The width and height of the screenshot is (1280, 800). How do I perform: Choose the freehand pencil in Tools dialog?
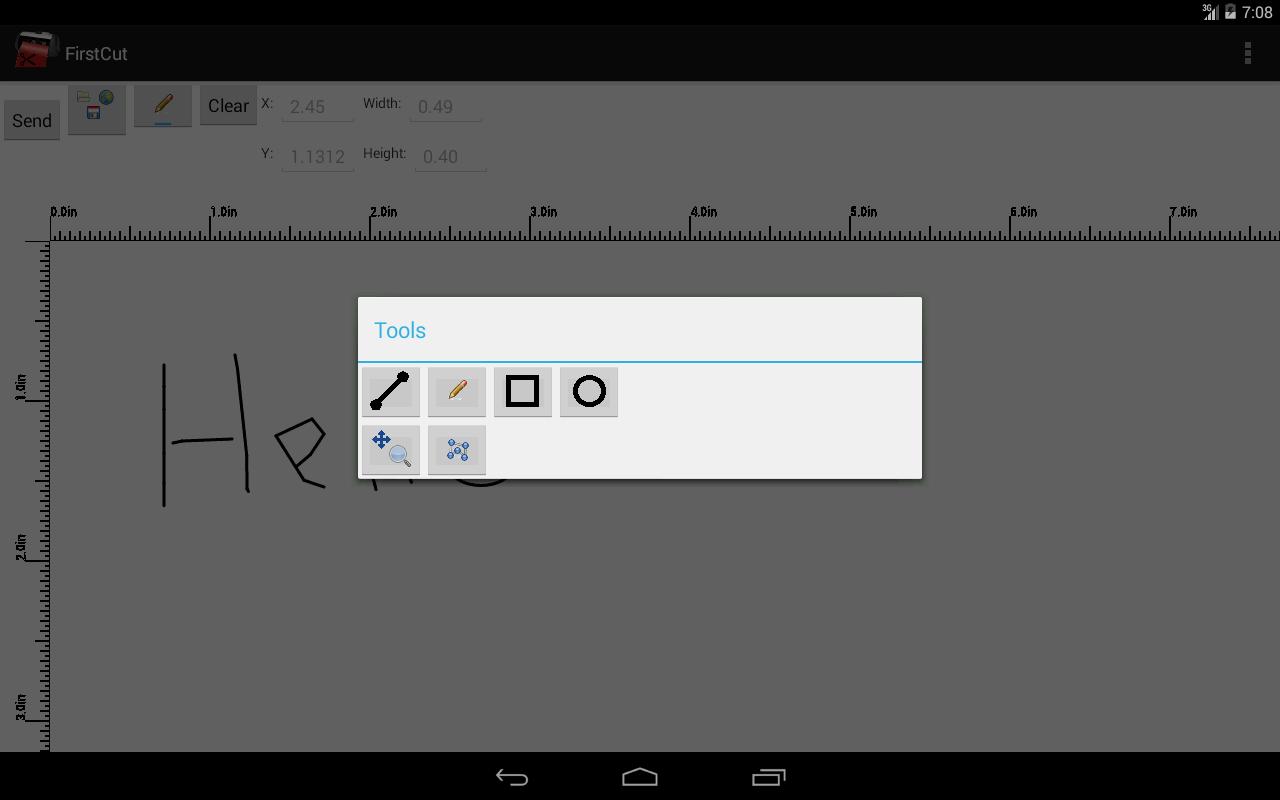point(457,391)
